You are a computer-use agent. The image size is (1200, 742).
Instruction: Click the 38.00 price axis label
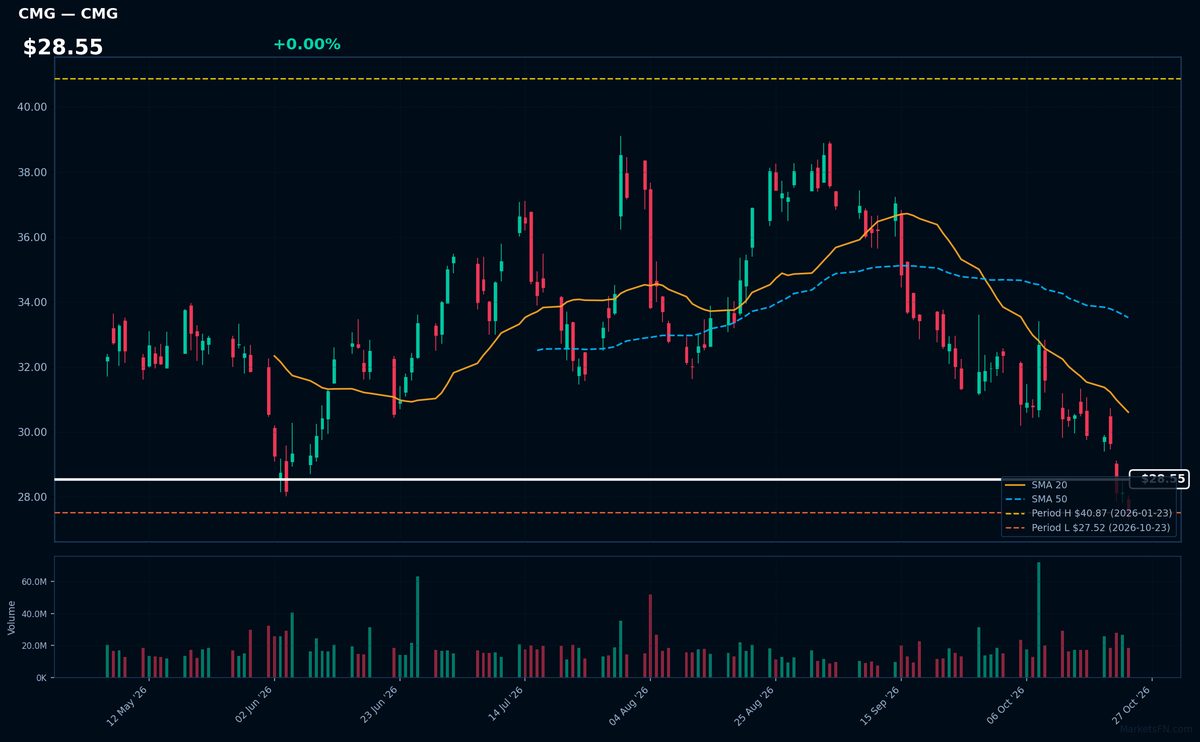pos(33,172)
